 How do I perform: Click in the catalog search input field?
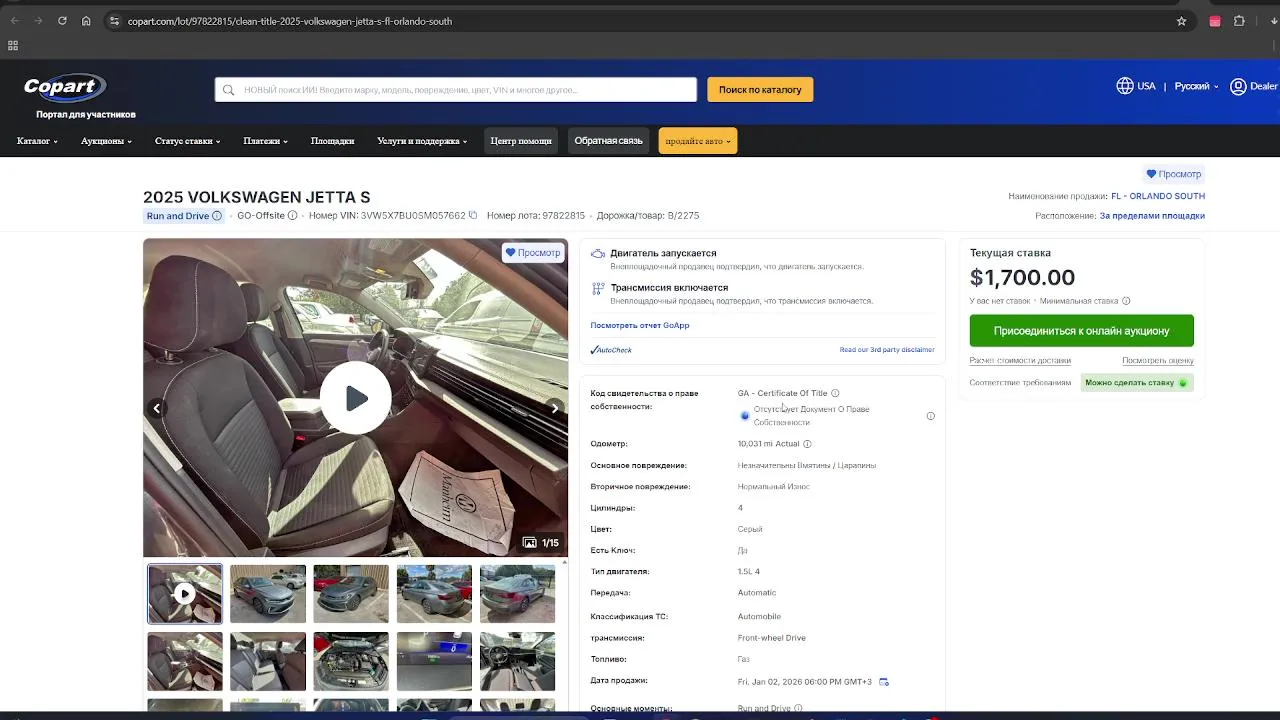456,90
